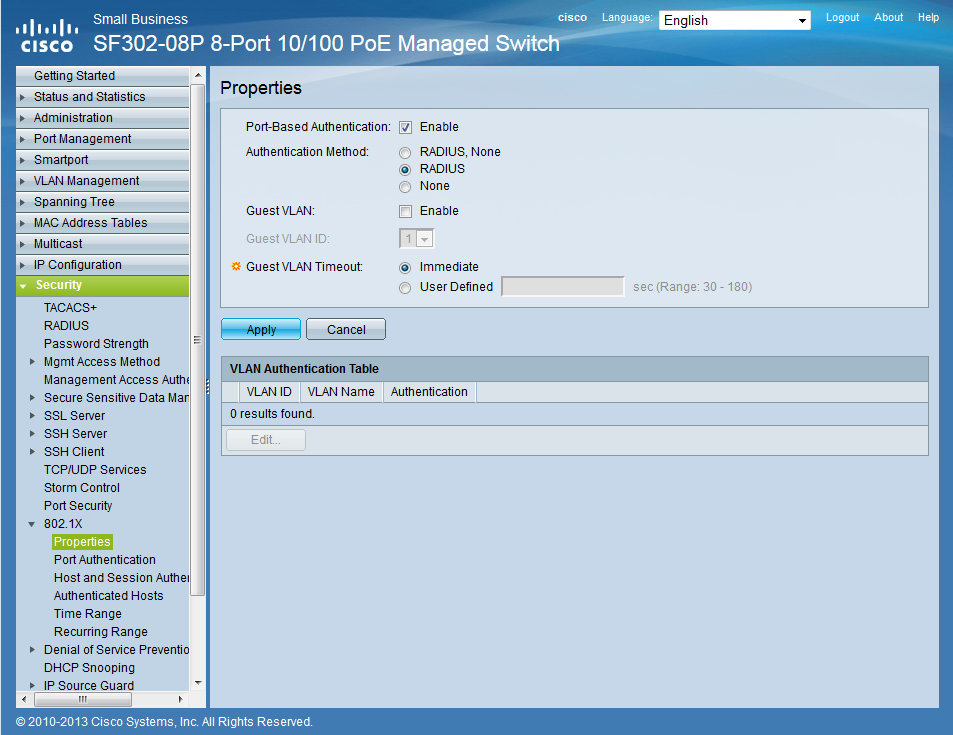The image size is (953, 735).
Task: Click the sidebar horizontal scroll right arrow
Action: [180, 699]
